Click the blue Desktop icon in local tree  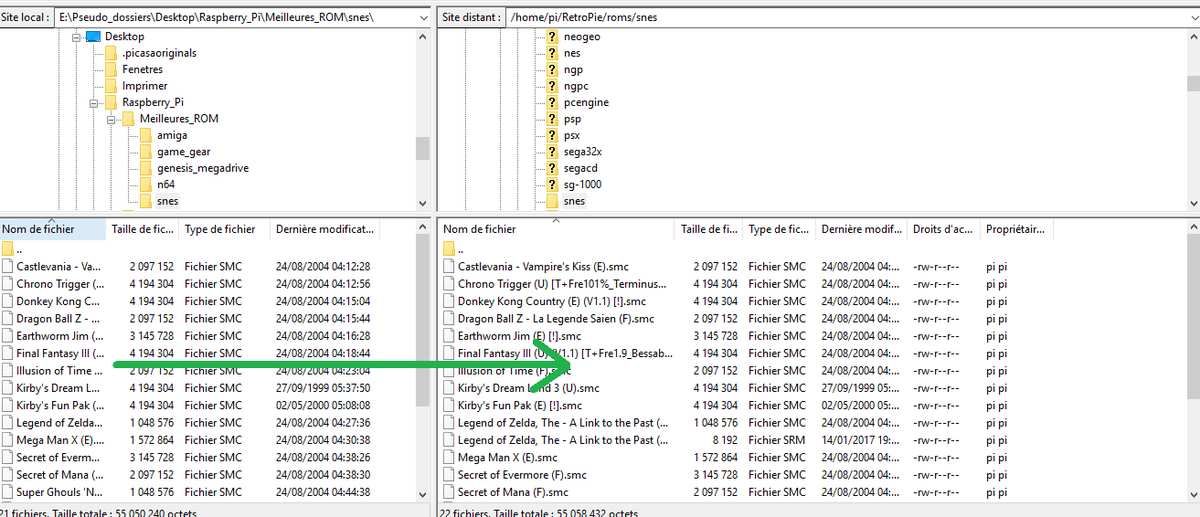pyautogui.click(x=93, y=37)
